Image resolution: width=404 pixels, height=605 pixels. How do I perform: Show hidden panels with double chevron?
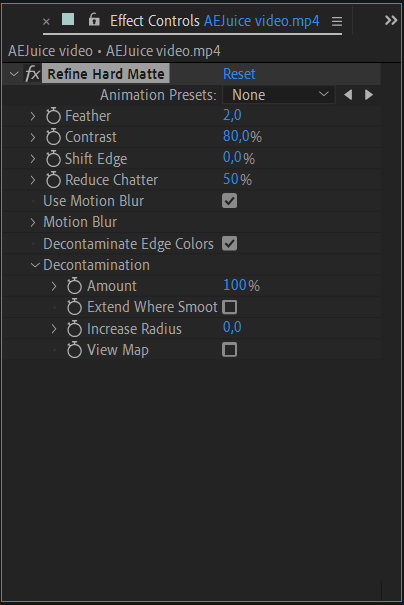pos(391,20)
